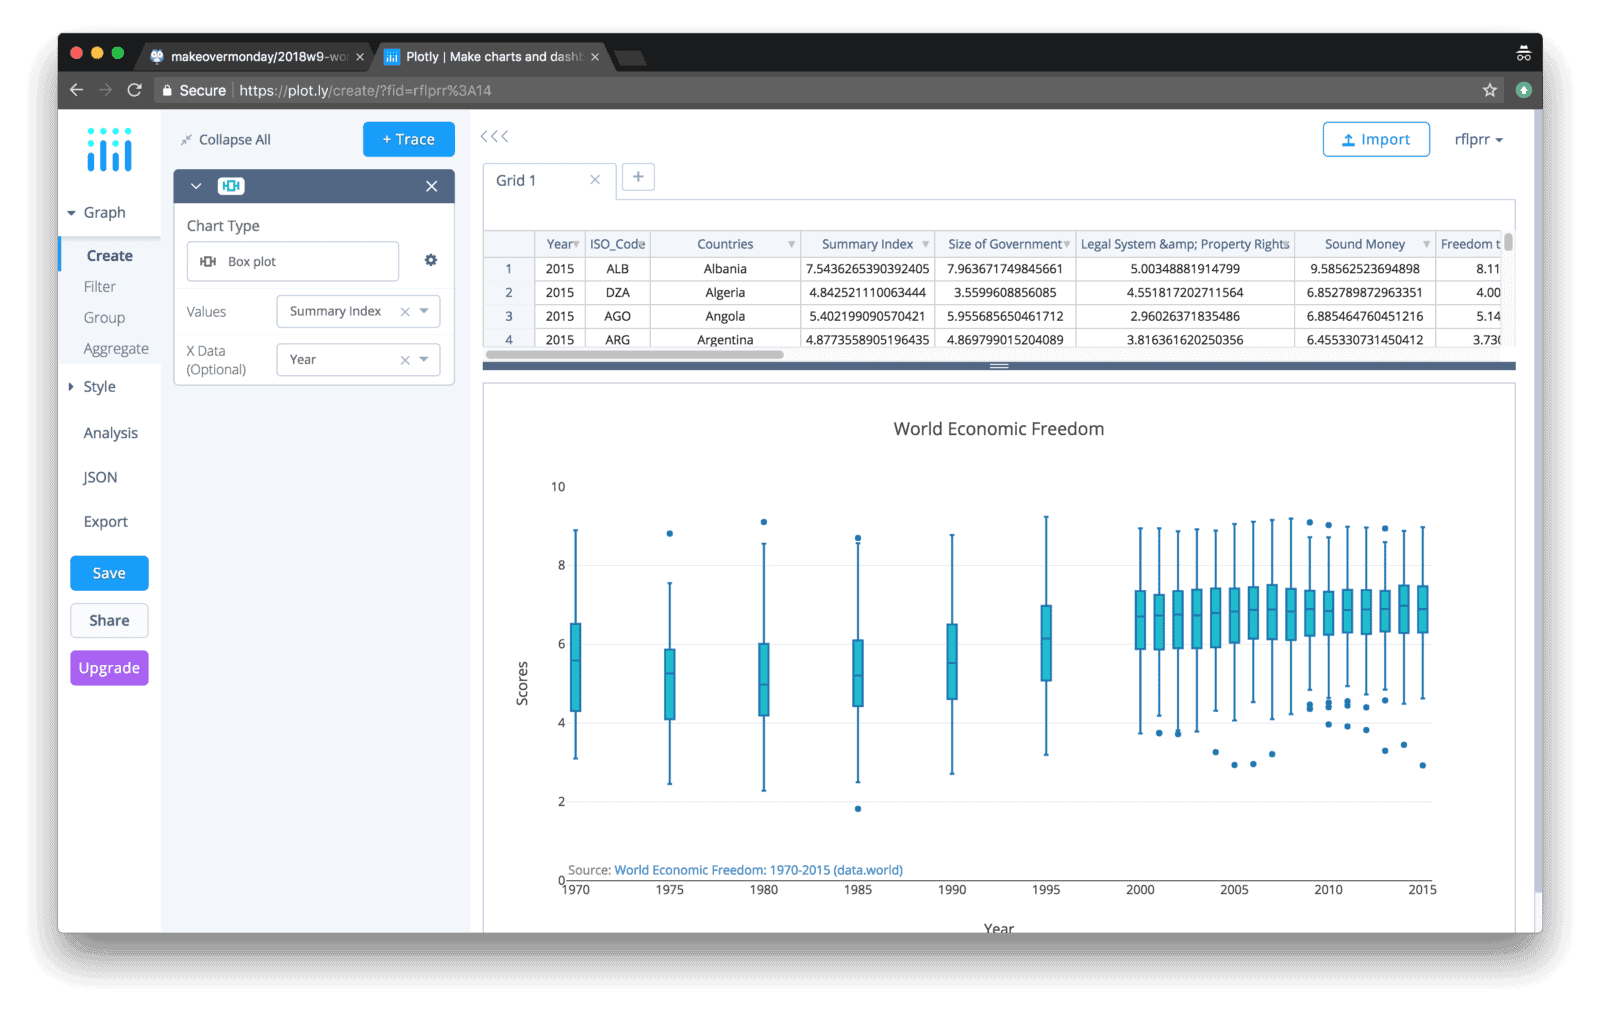Image resolution: width=1600 pixels, height=1015 pixels.
Task: Open the Values column dropdown
Action: [x=424, y=311]
